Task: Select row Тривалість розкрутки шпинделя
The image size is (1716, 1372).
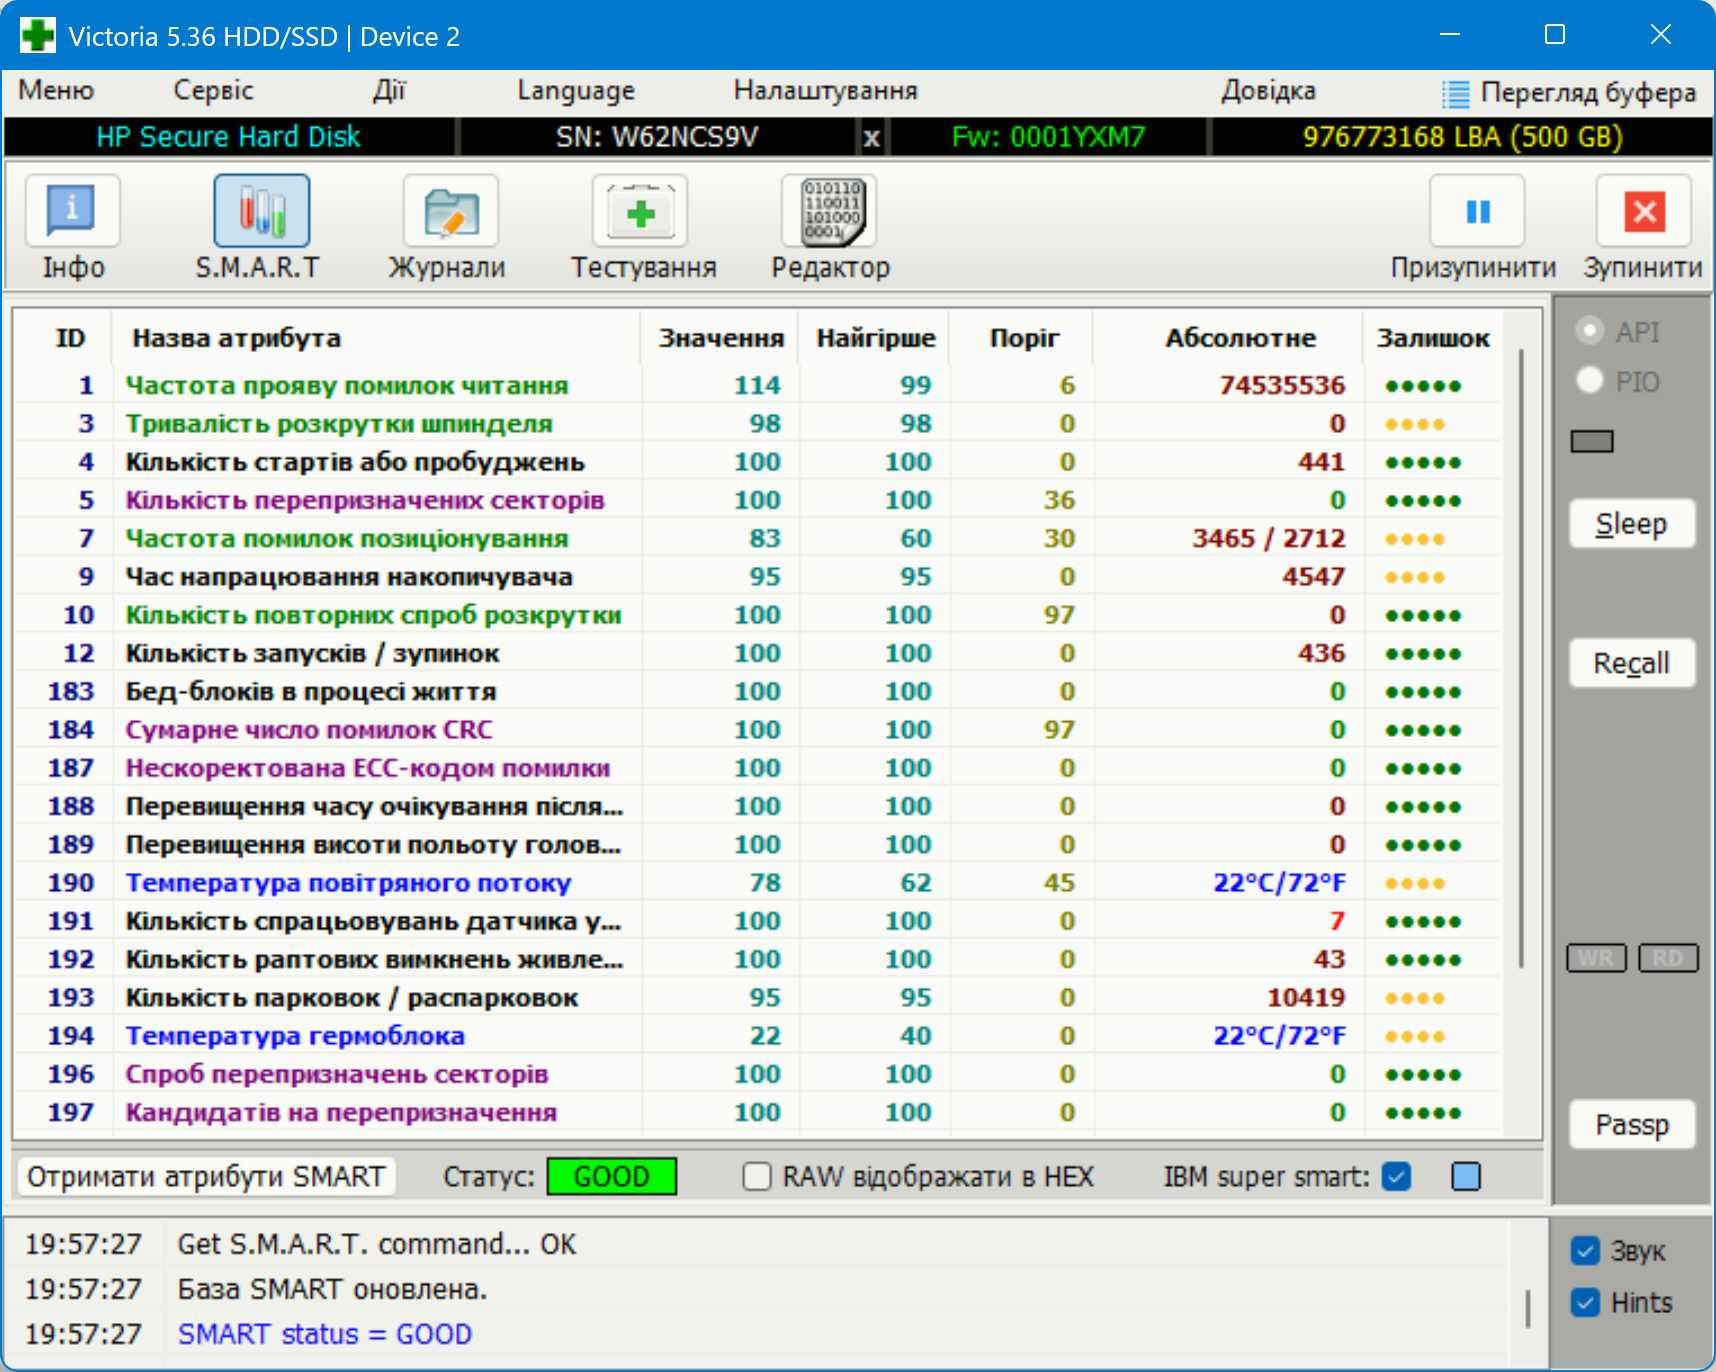Action: [758, 423]
